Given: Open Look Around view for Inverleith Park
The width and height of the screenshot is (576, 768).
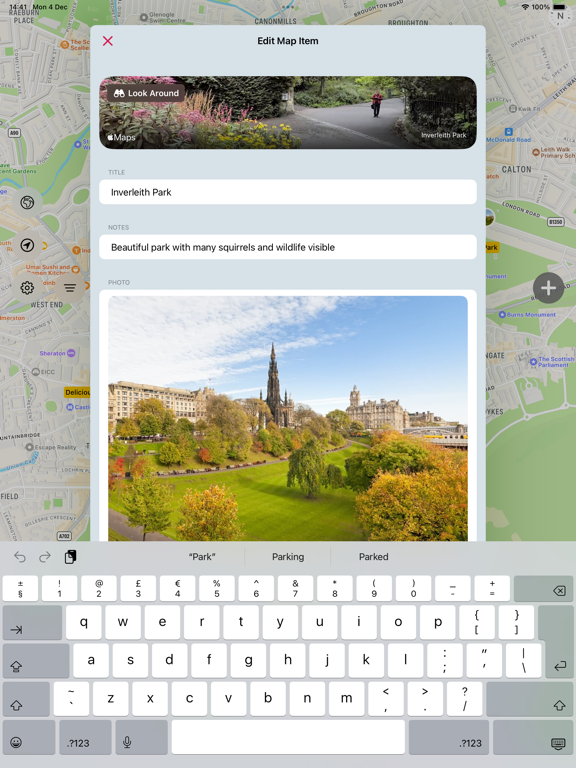Looking at the screenshot, I should pos(146,93).
